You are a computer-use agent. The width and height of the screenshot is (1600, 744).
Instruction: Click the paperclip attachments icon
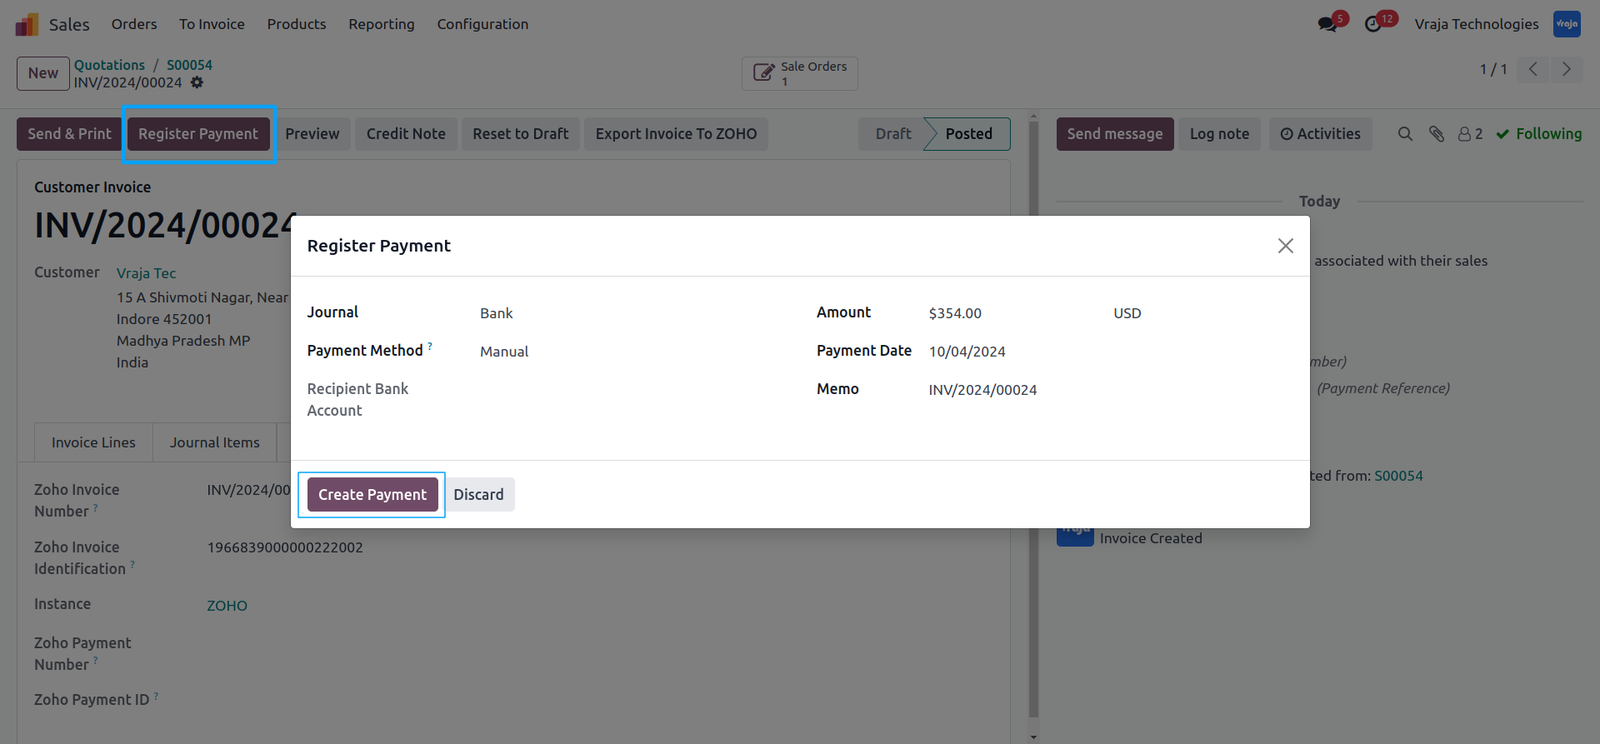coord(1436,134)
